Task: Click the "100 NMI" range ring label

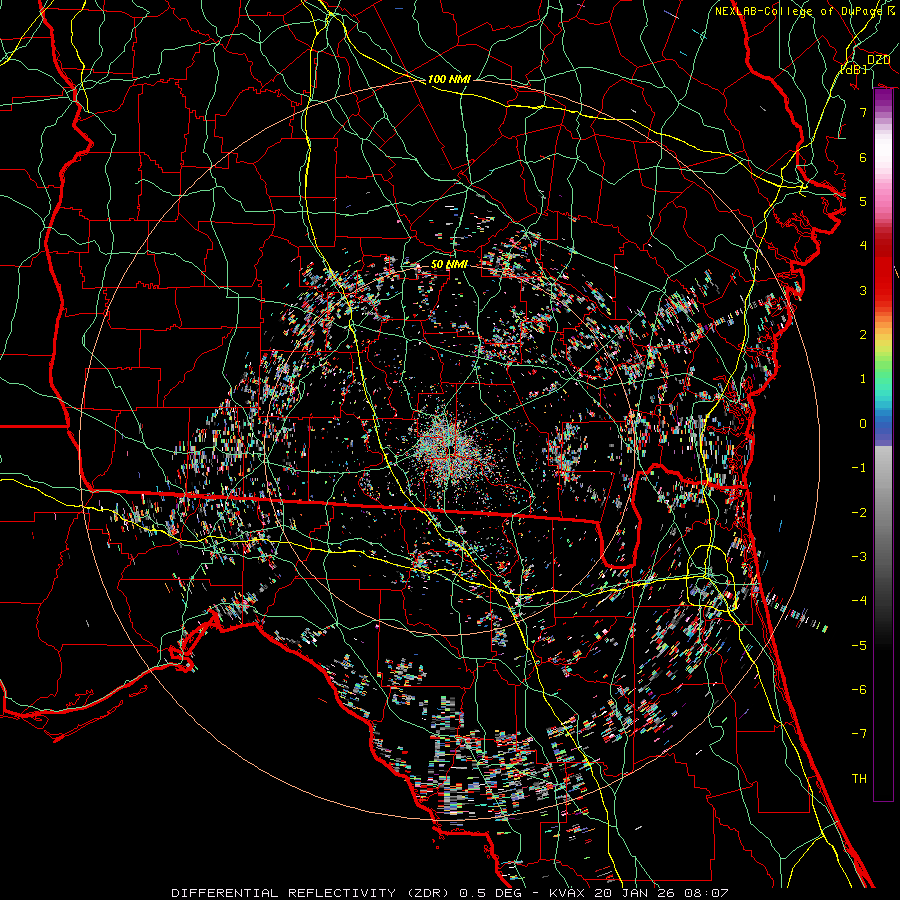Action: pyautogui.click(x=449, y=79)
